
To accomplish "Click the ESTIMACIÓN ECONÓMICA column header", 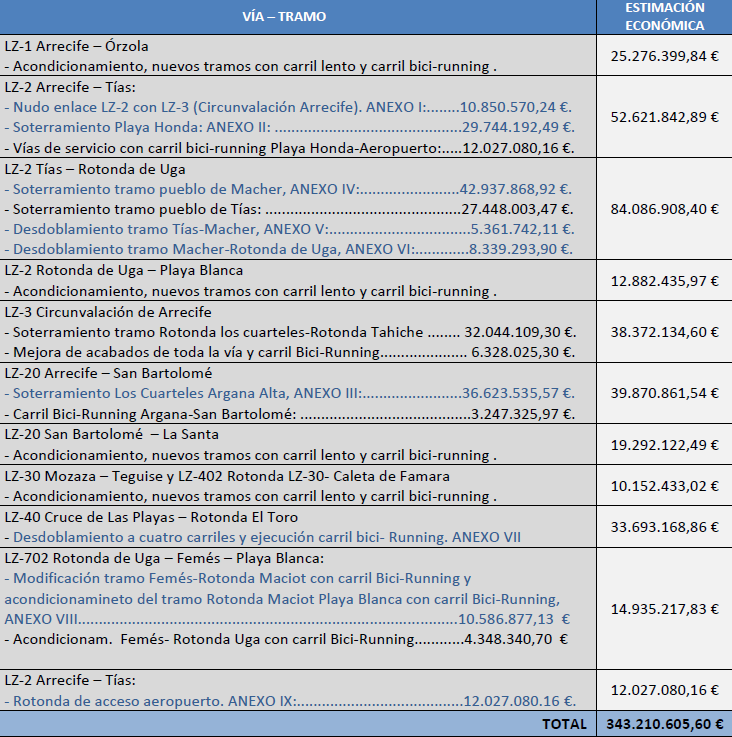I will [x=664, y=16].
